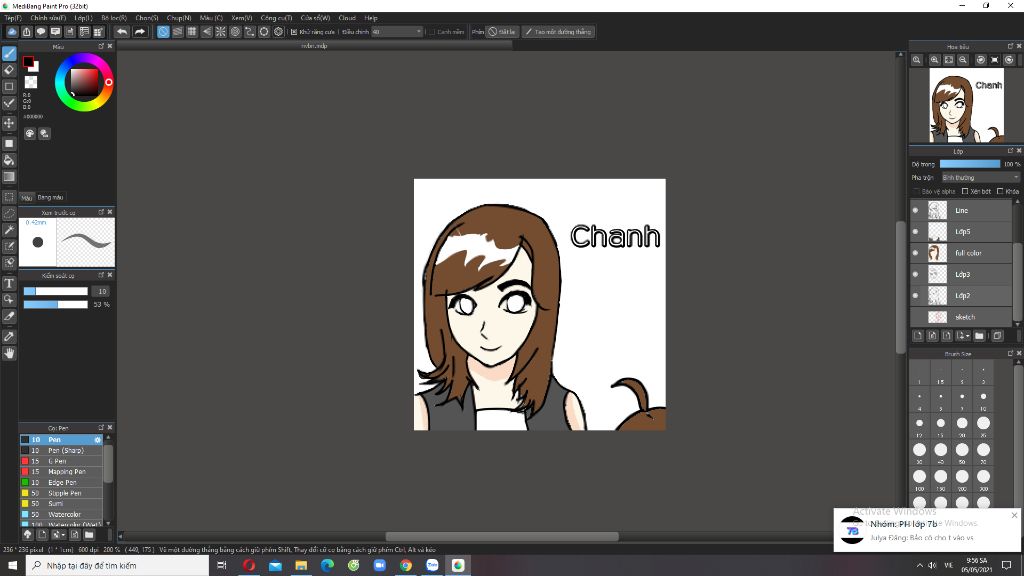
Task: Select the Pen (Sharp) brush
Action: point(61,451)
